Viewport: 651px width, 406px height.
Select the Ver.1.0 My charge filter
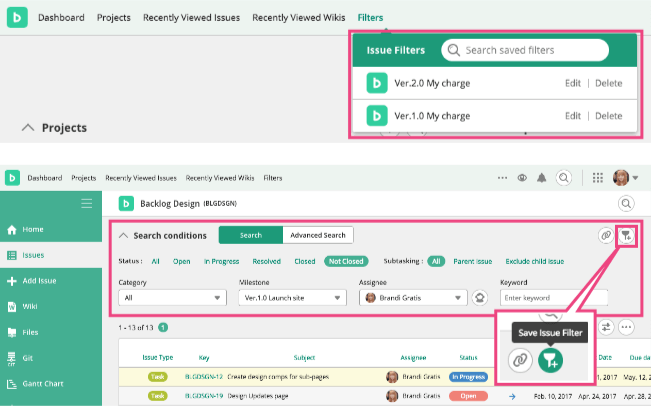click(x=432, y=116)
